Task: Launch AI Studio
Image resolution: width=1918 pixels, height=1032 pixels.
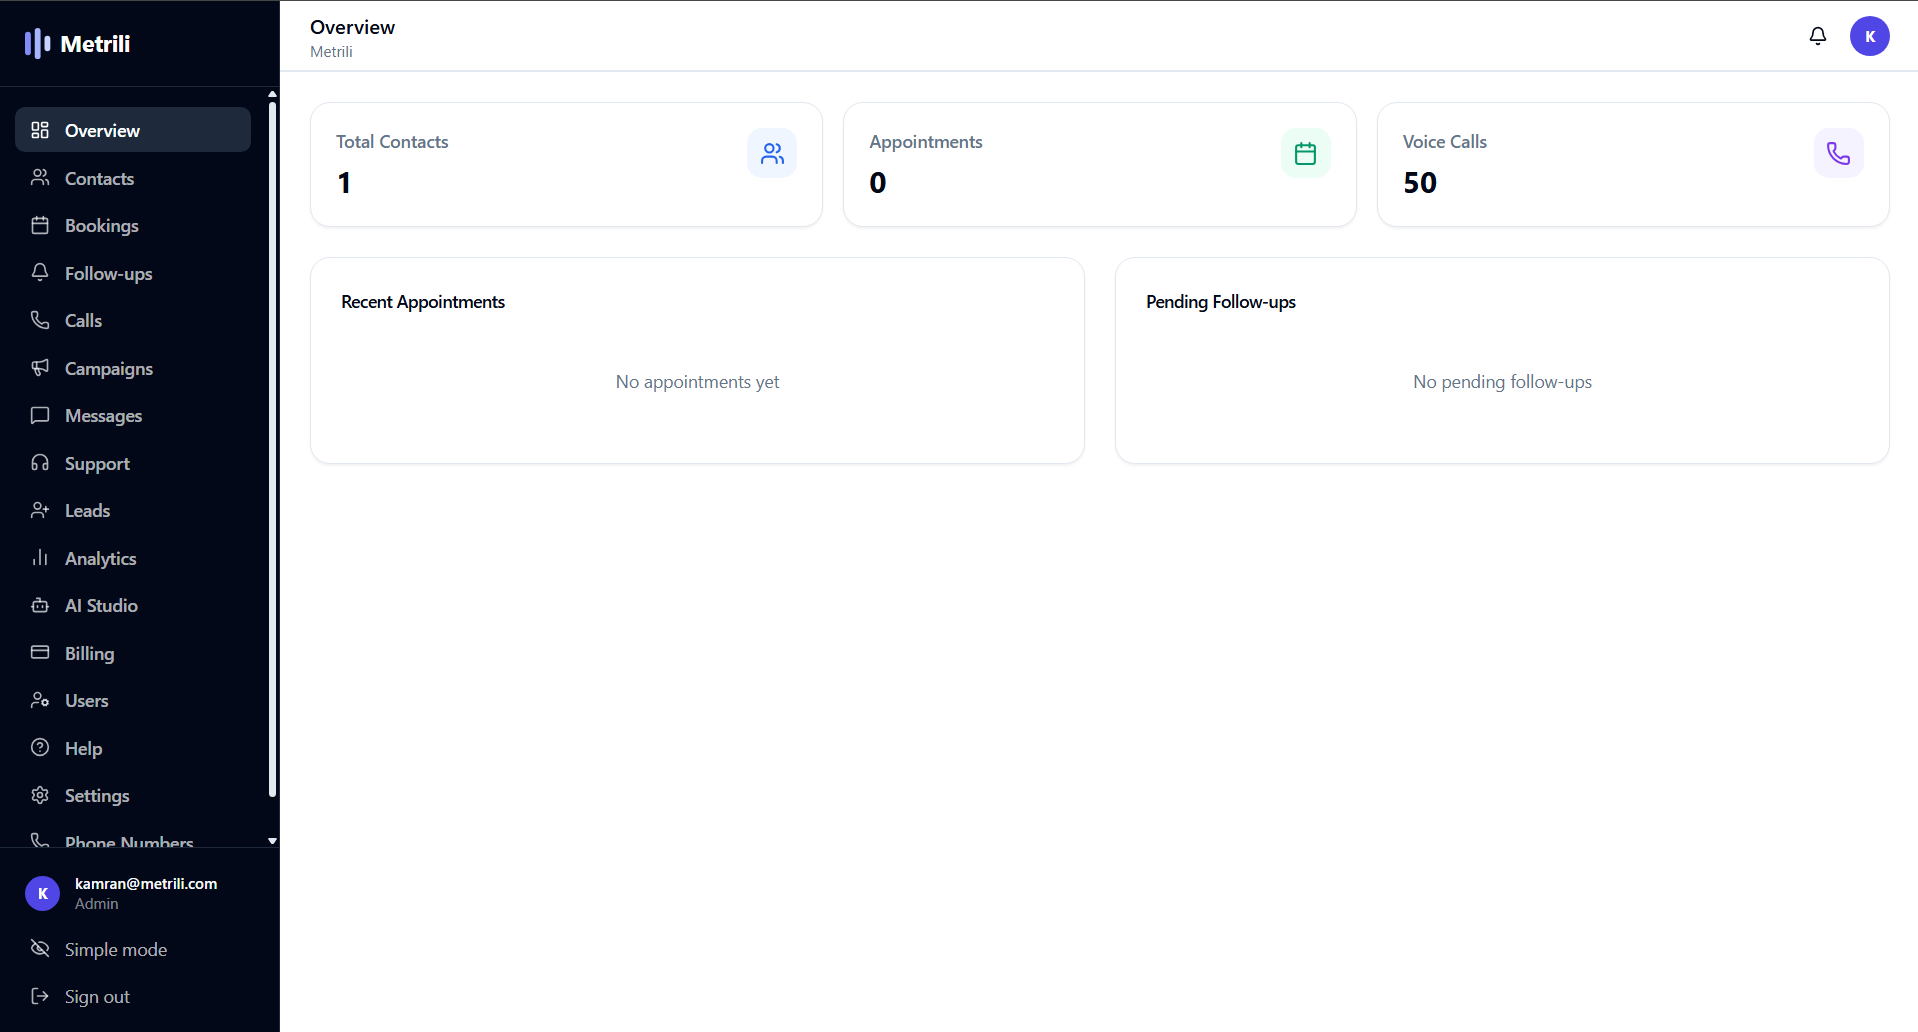Action: coord(133,605)
